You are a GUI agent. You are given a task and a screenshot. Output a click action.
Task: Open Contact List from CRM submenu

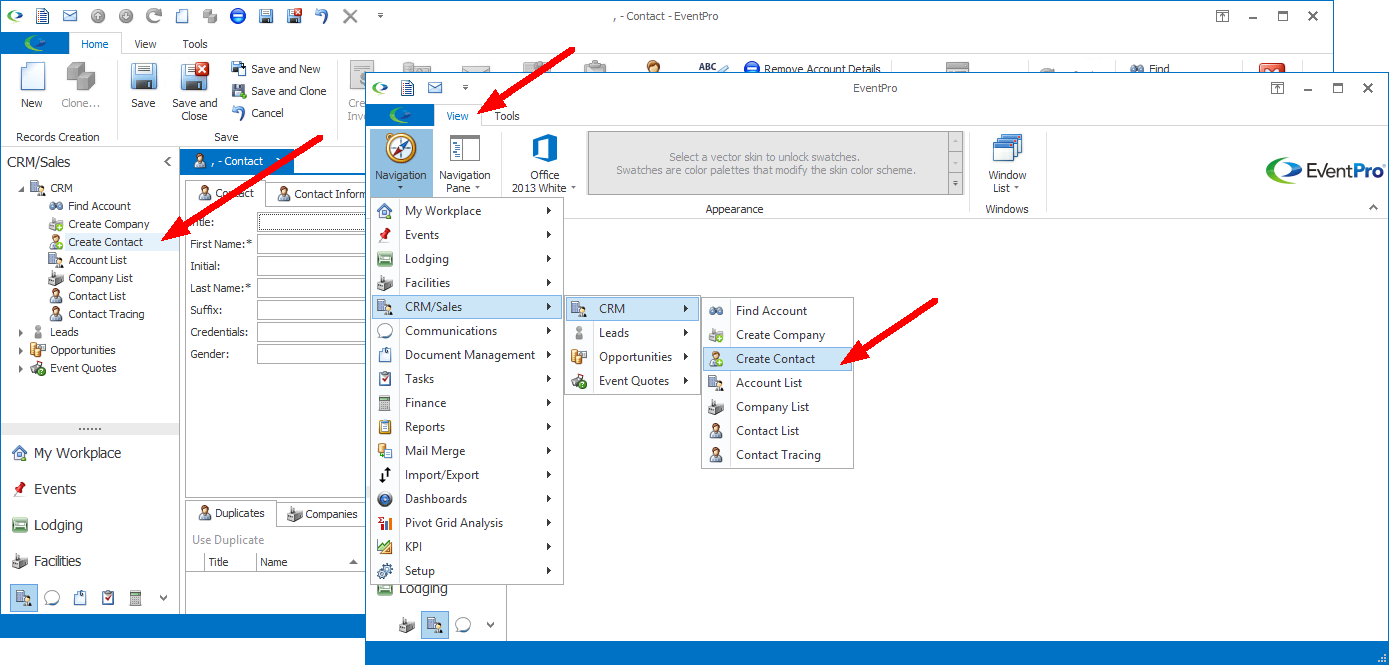(777, 431)
